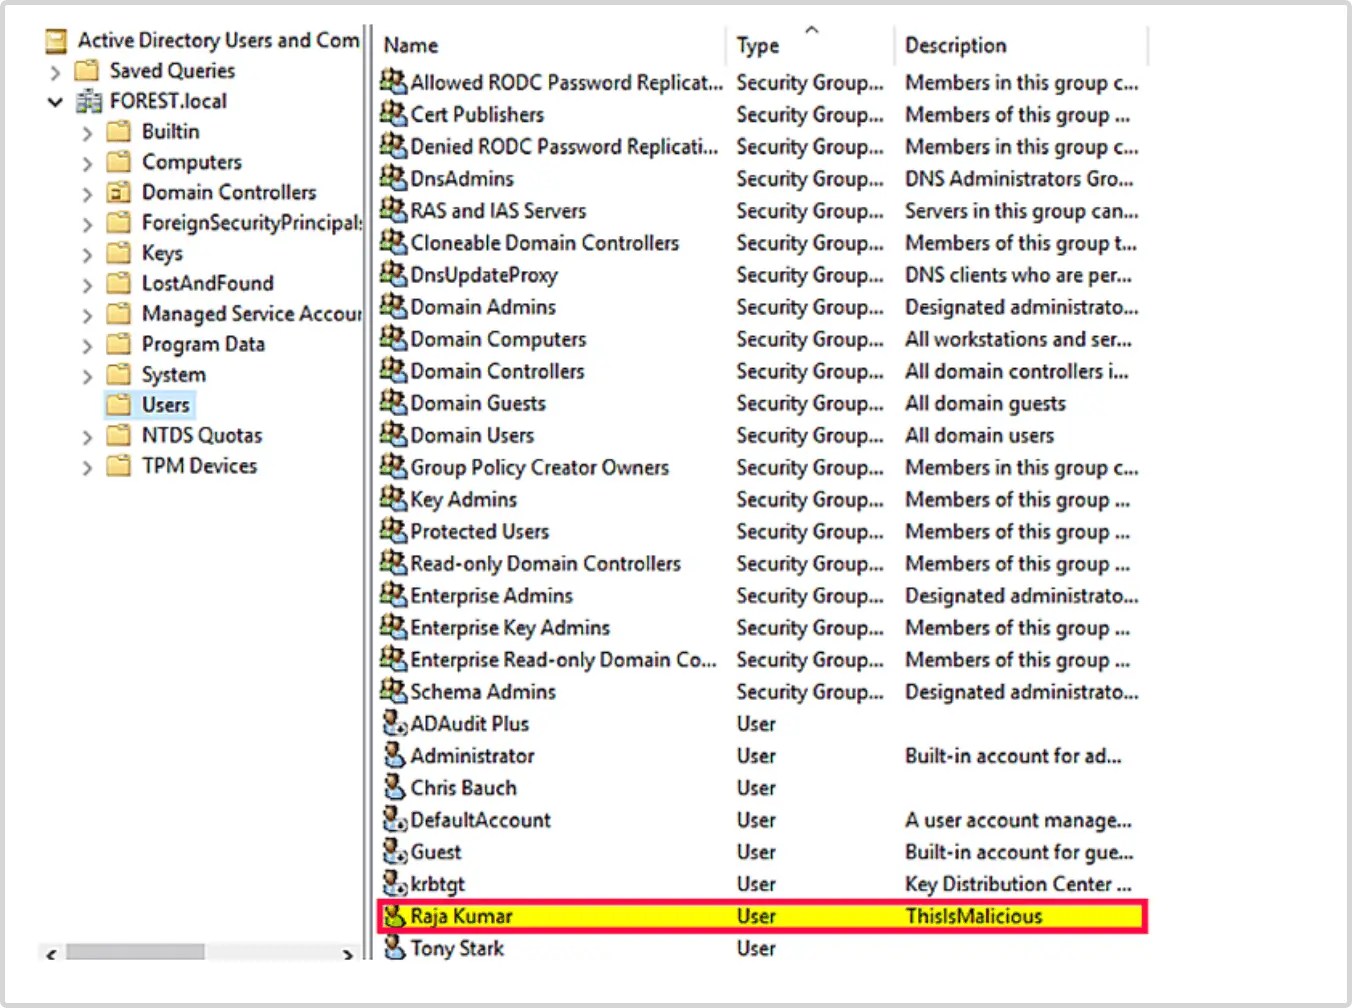This screenshot has height=1008, width=1352.
Task: Expand the Program Data container
Action: (x=87, y=346)
